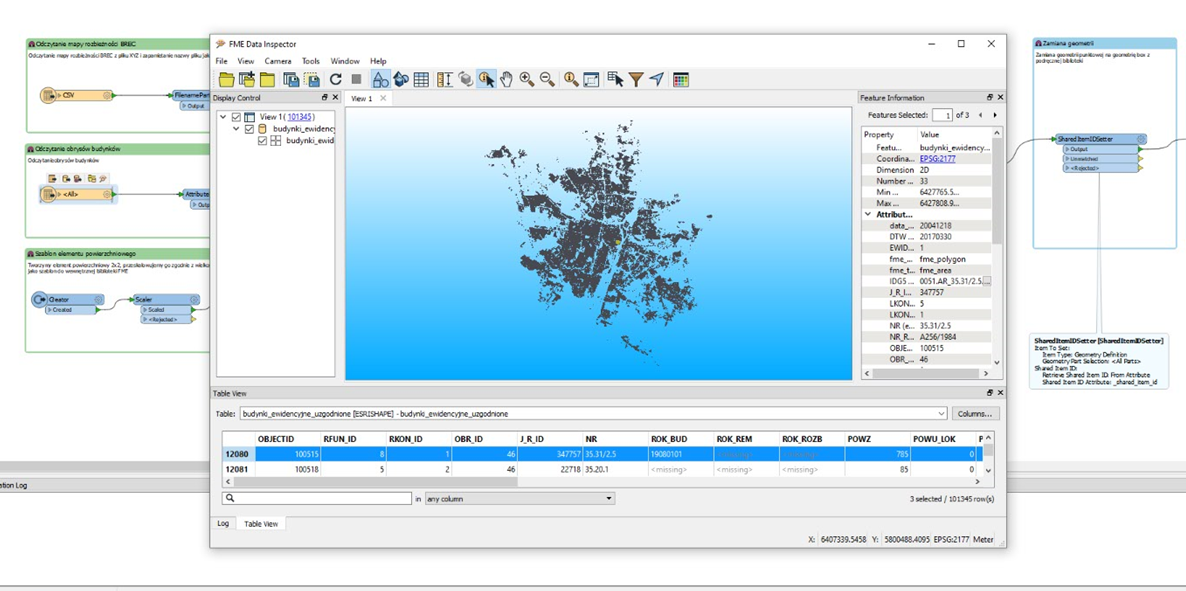Image resolution: width=1186 pixels, height=591 pixels.
Task: Toggle the budynki_ewidencyjne dataset checkbox
Action: (x=249, y=129)
